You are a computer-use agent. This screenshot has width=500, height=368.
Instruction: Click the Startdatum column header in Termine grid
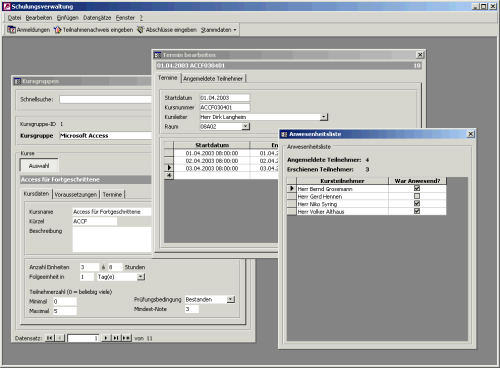212,145
